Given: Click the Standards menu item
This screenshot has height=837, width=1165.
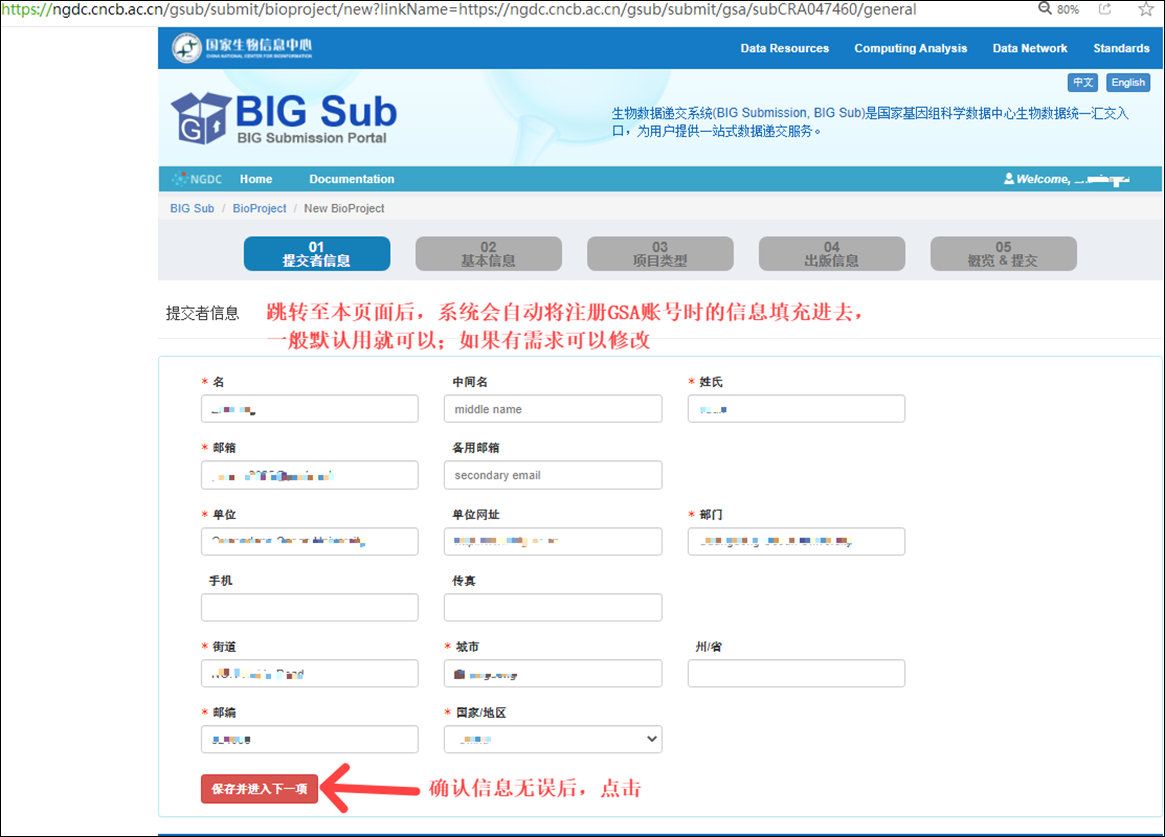Looking at the screenshot, I should coord(1121,48).
